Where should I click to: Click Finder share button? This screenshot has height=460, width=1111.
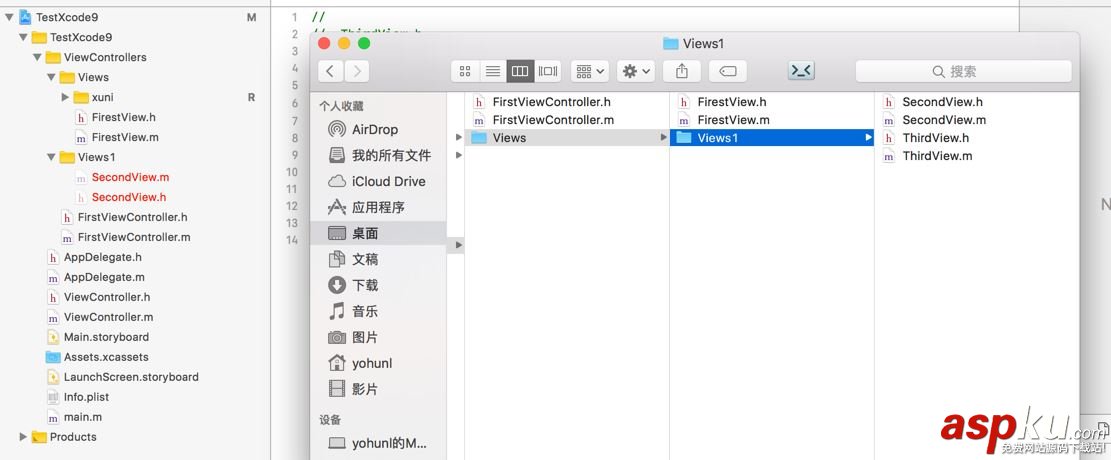[682, 71]
